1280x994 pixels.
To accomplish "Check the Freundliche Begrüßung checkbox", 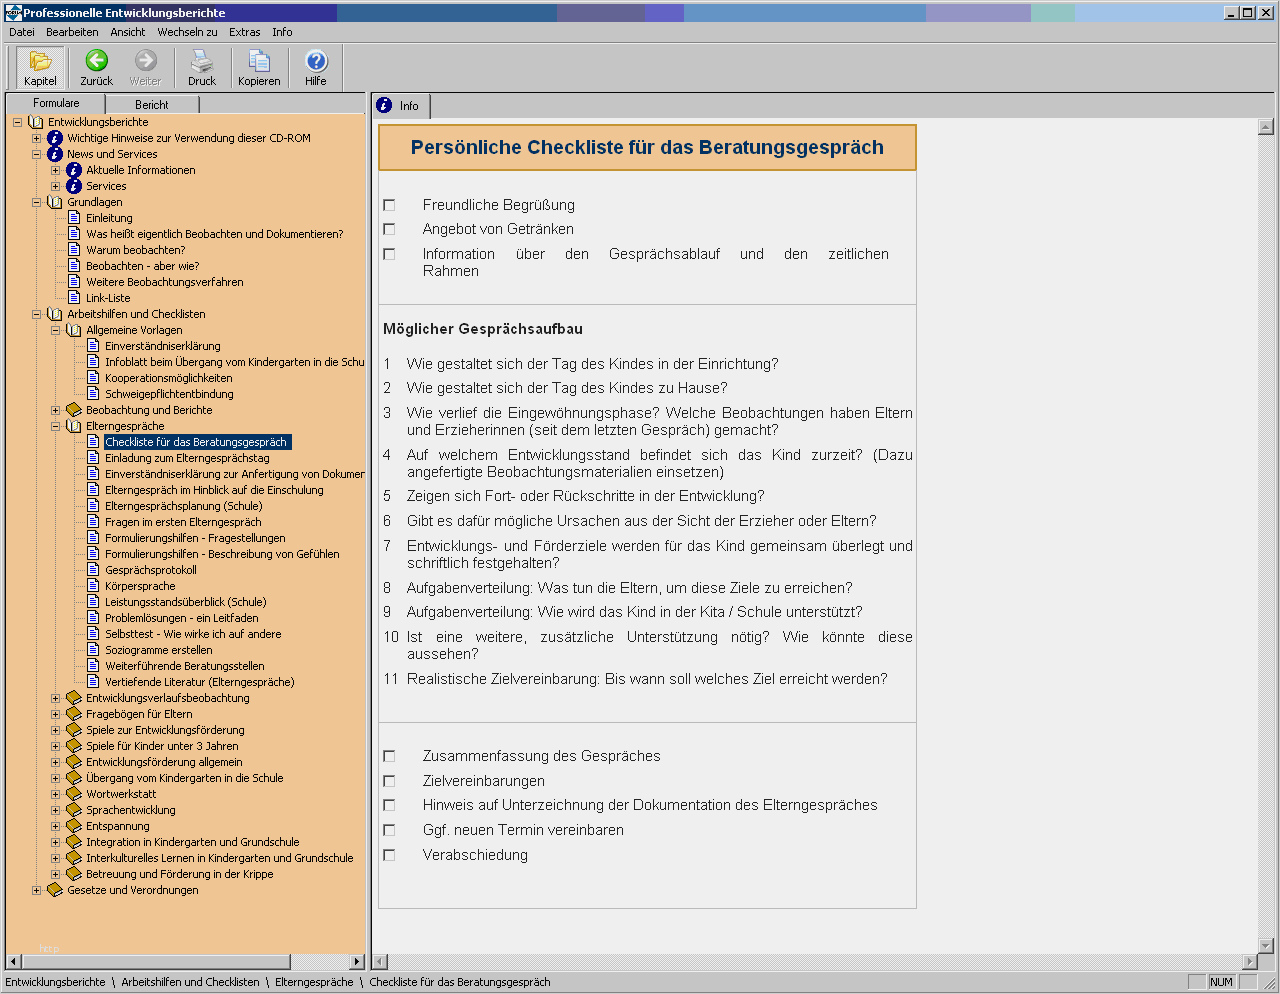I will tap(389, 205).
